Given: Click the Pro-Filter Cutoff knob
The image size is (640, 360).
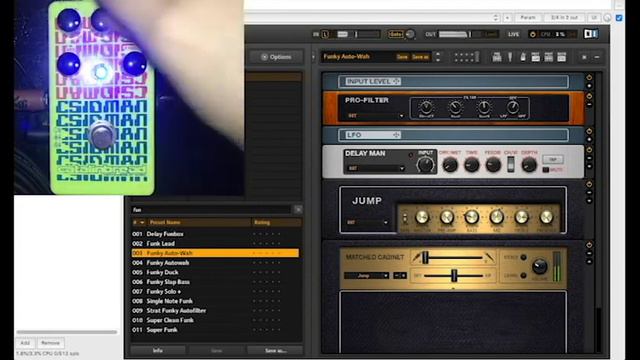Looking at the screenshot, I should (x=426, y=107).
